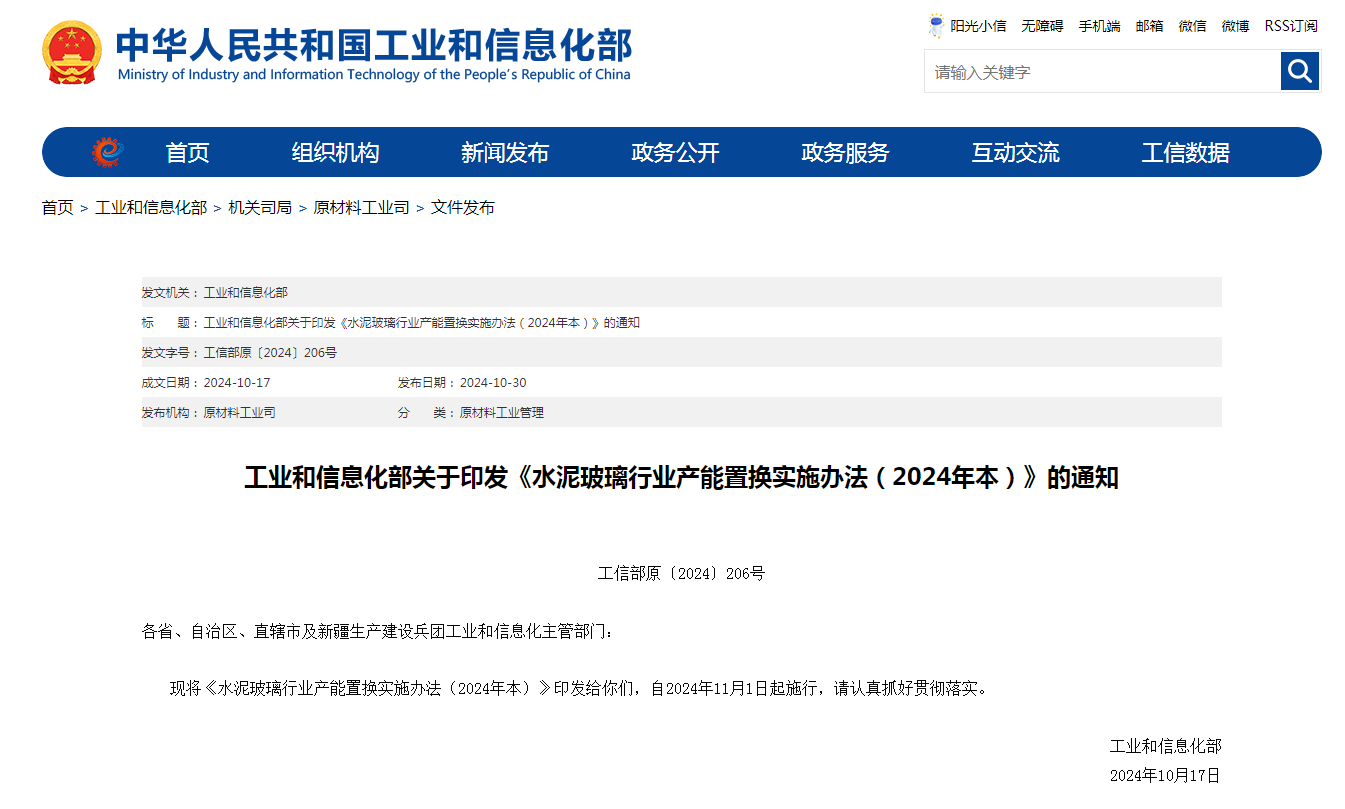Image resolution: width=1345 pixels, height=809 pixels.
Task: Focus the 请输入关键字 search field
Action: (1102, 72)
